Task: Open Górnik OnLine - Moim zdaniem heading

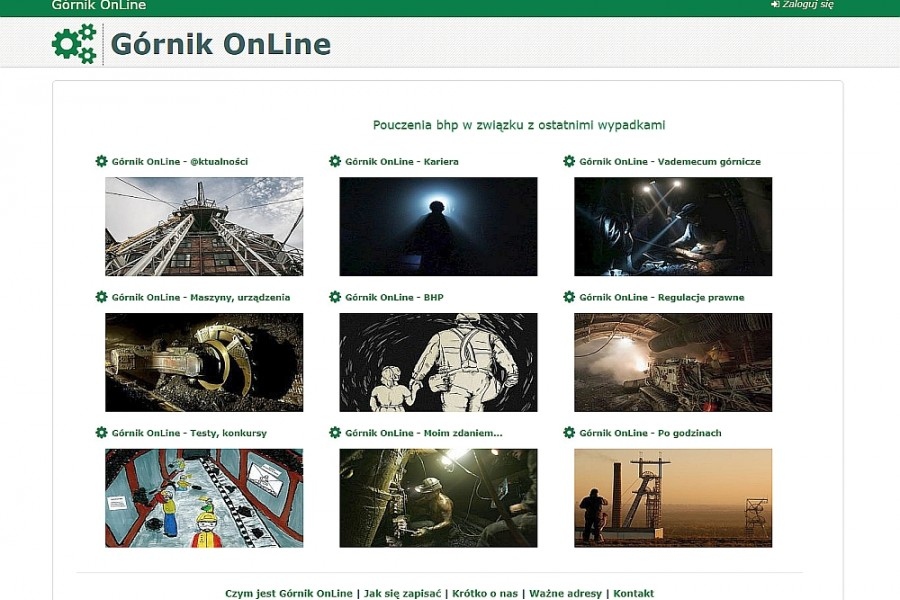Action: [x=423, y=433]
